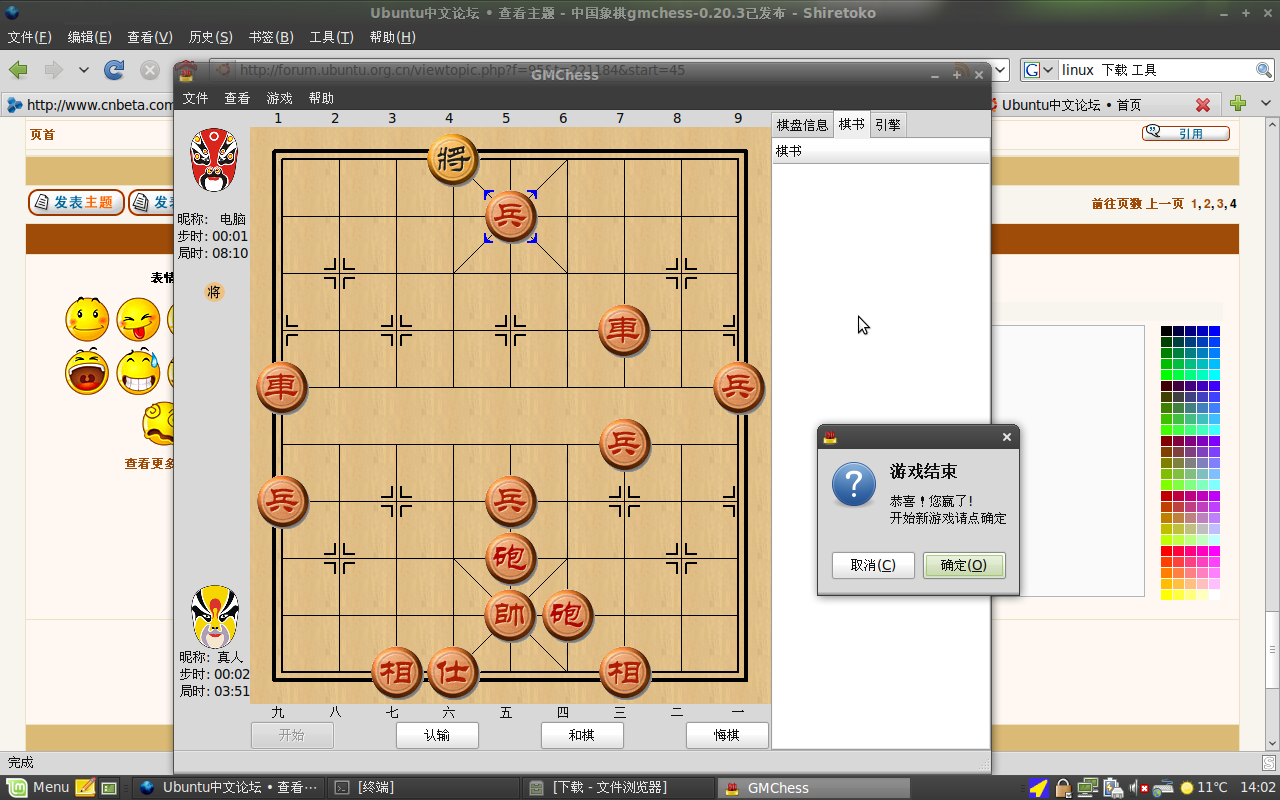Pick the black swatch in the color palette
This screenshot has height=800, width=1280.
click(x=1166, y=331)
